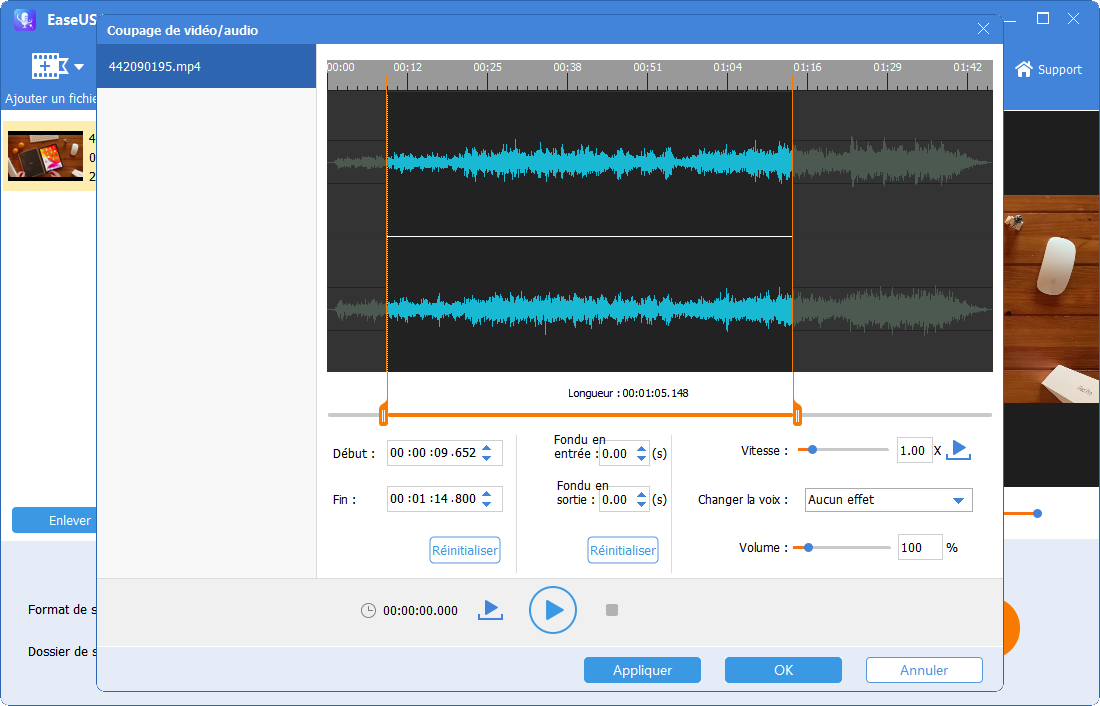Click the large Play button
The width and height of the screenshot is (1100, 706).
click(x=553, y=610)
